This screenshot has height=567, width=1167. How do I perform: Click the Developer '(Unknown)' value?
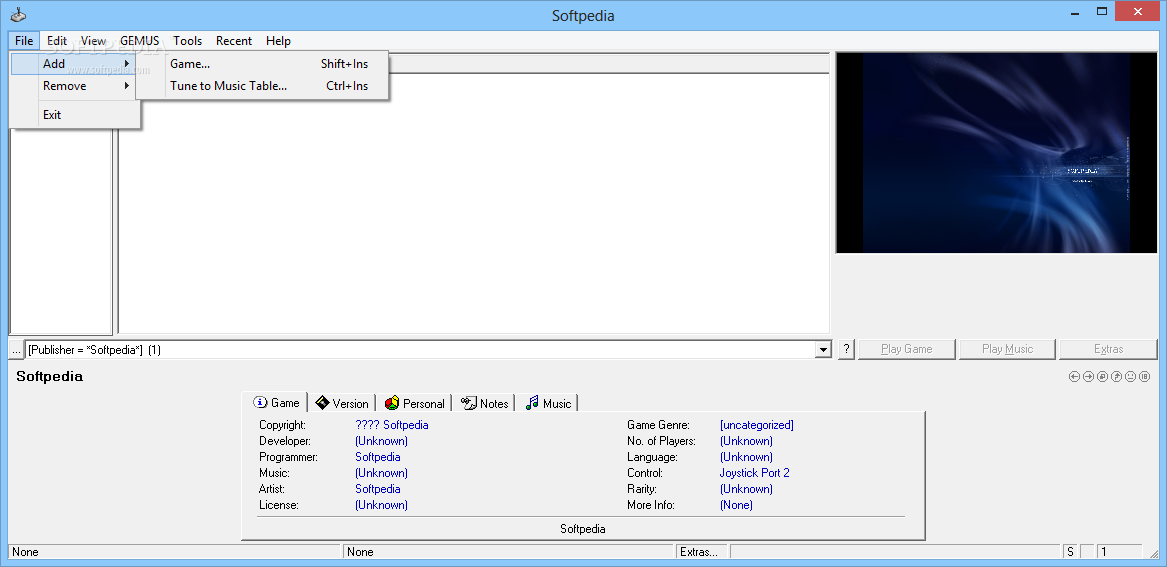(381, 441)
